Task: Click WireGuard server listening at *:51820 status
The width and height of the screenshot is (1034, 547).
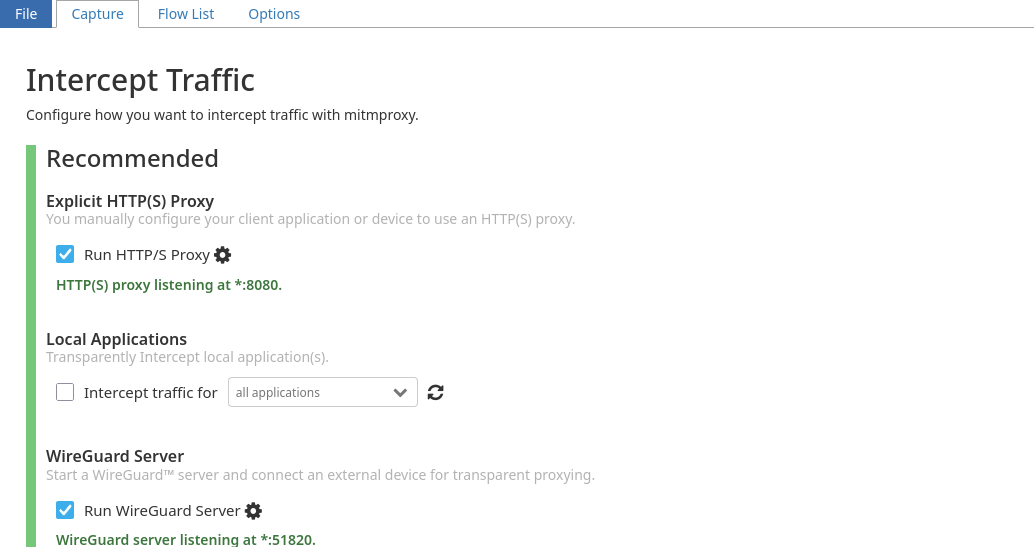Action: [186, 539]
